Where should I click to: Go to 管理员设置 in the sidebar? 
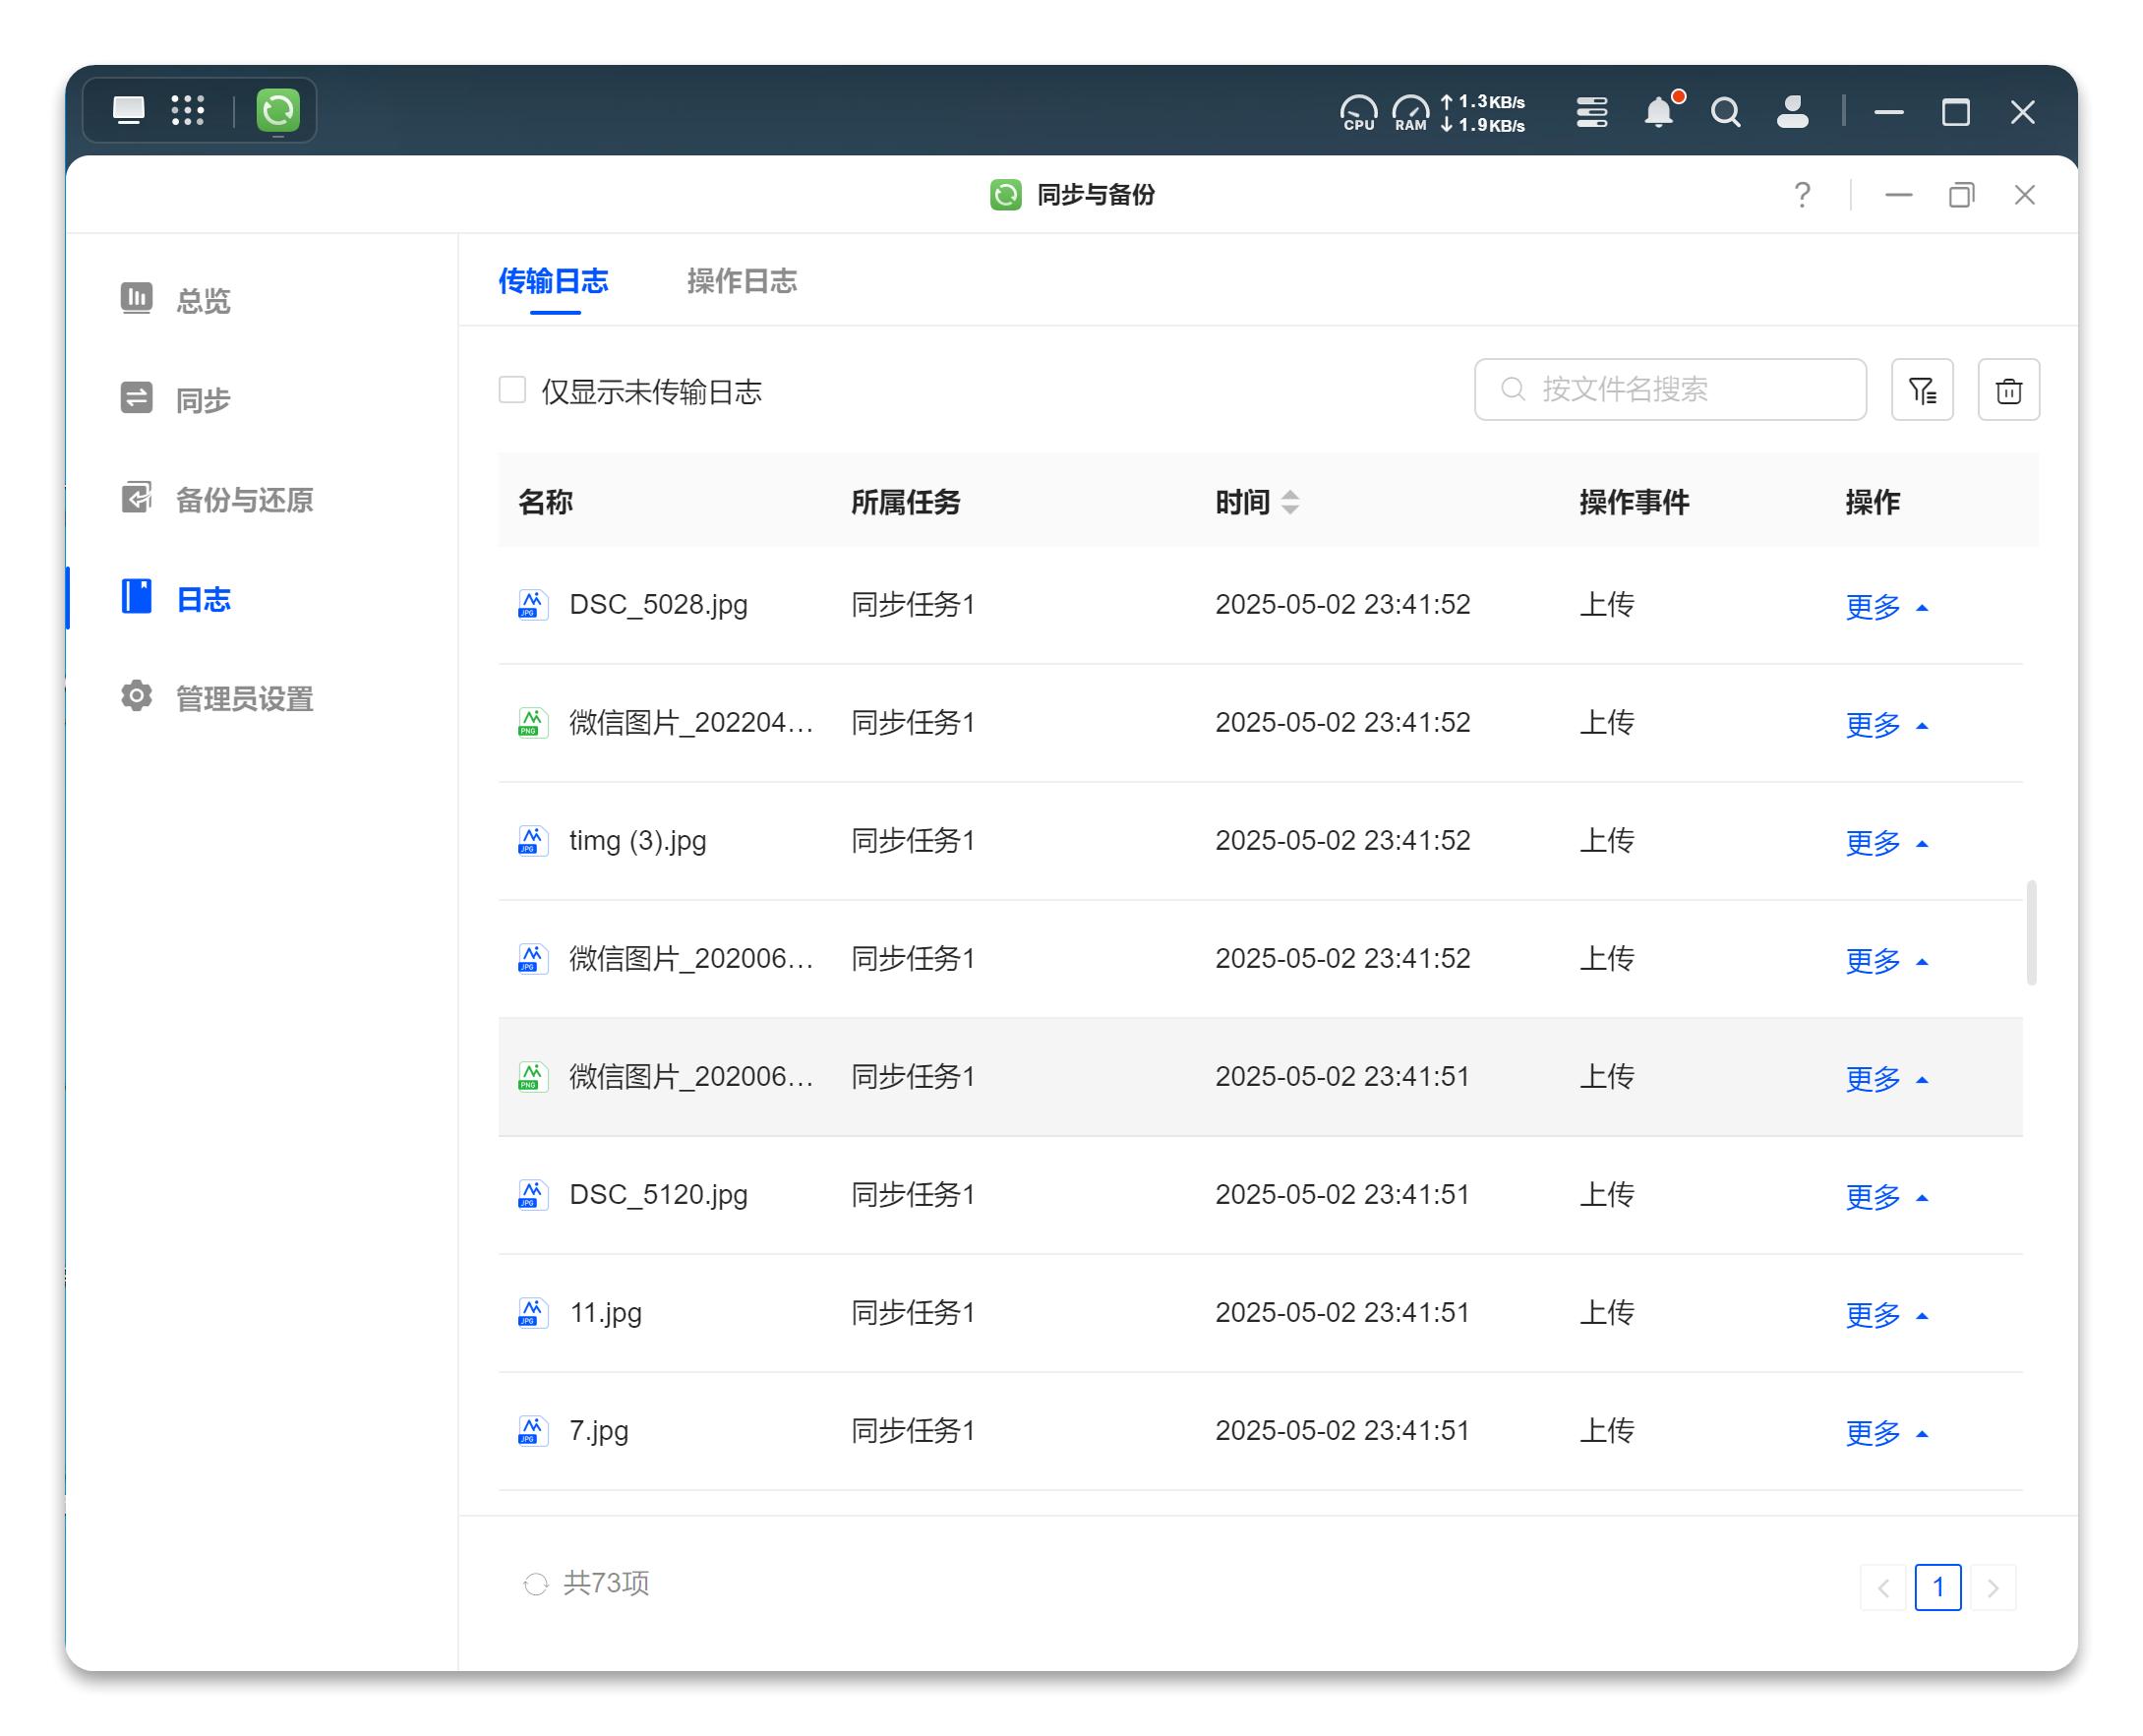(243, 698)
